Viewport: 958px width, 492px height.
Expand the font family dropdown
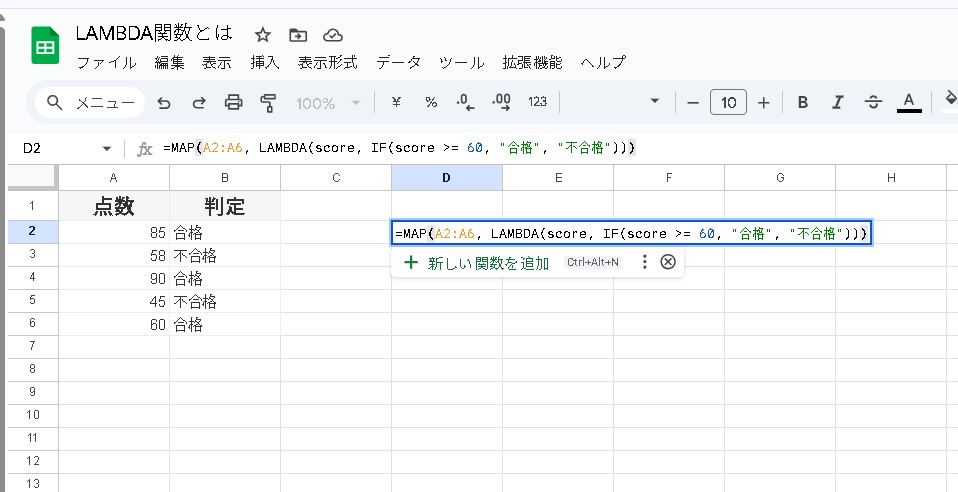pyautogui.click(x=655, y=102)
